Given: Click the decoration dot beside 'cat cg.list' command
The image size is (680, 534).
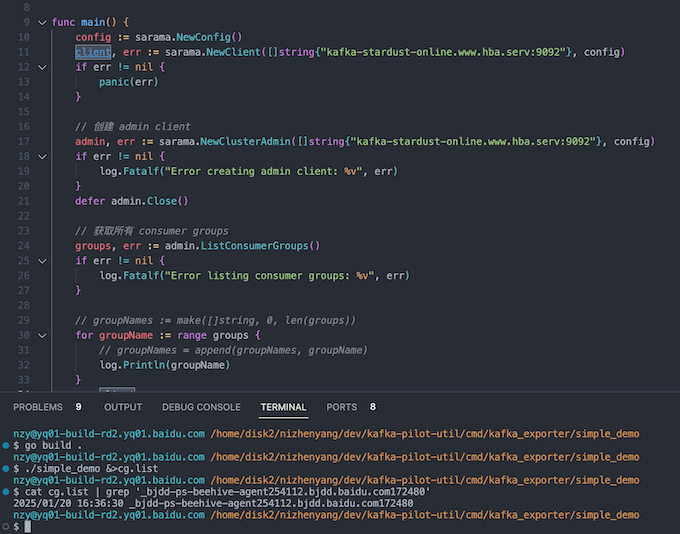Looking at the screenshot, I should (5, 491).
